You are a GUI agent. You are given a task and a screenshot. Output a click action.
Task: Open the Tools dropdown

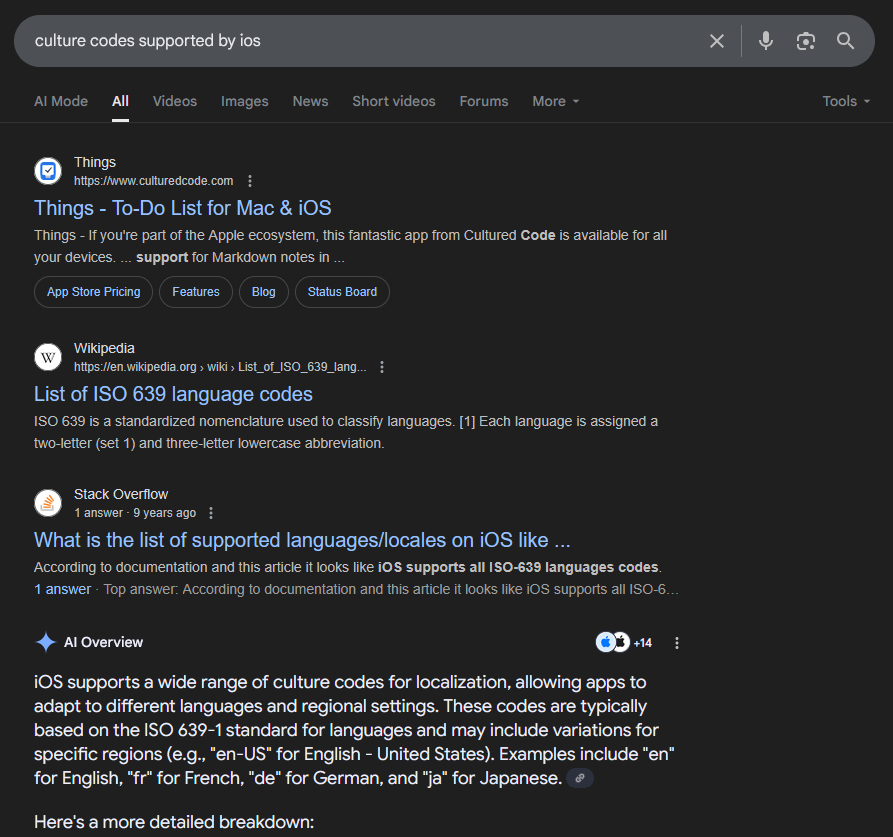point(845,101)
